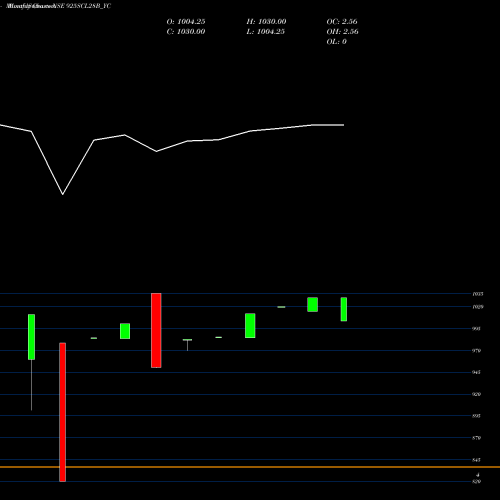Click the 820 price axis label
This screenshot has width=500, height=500.
(x=476, y=482)
